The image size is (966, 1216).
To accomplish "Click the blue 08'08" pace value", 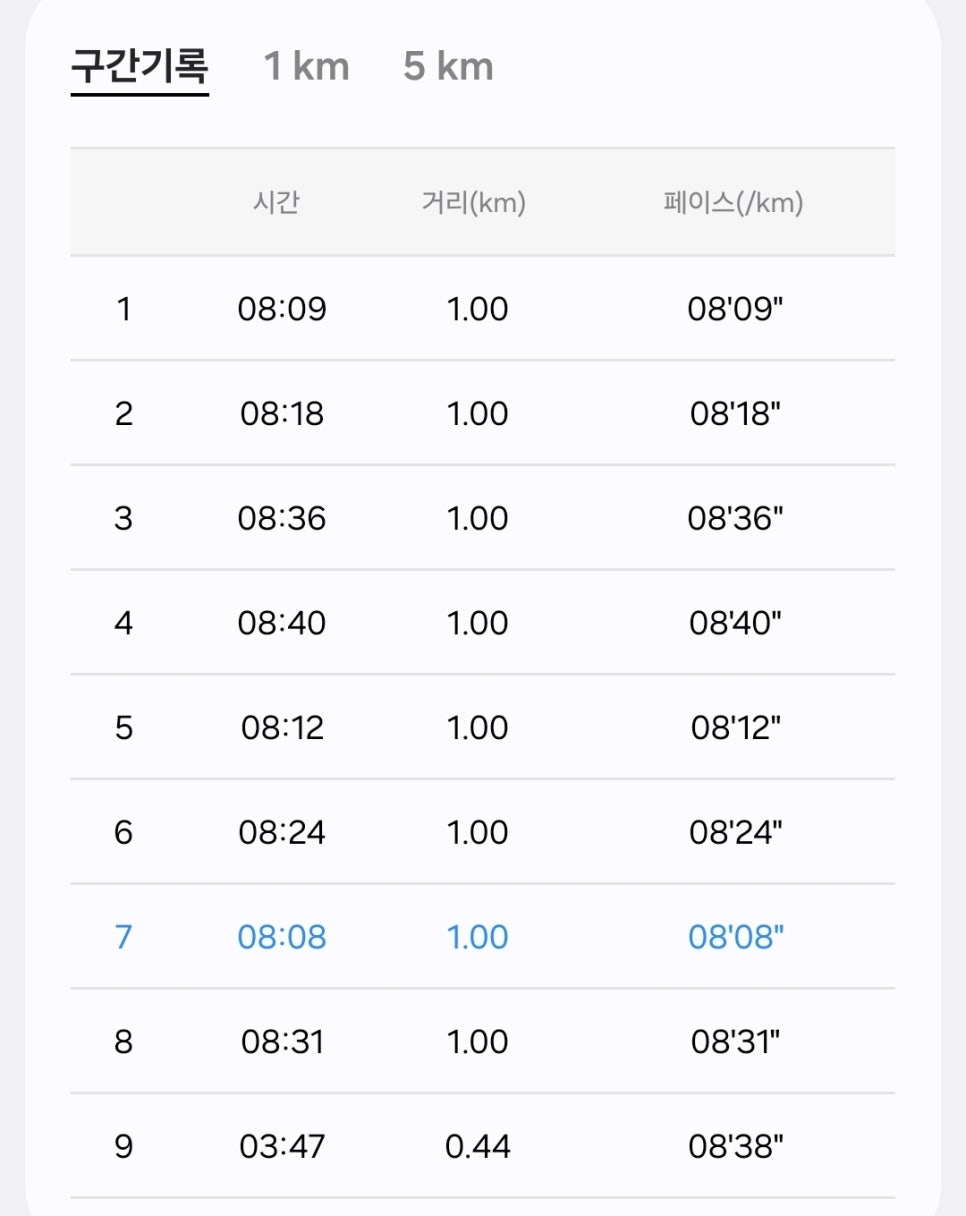I will point(736,937).
